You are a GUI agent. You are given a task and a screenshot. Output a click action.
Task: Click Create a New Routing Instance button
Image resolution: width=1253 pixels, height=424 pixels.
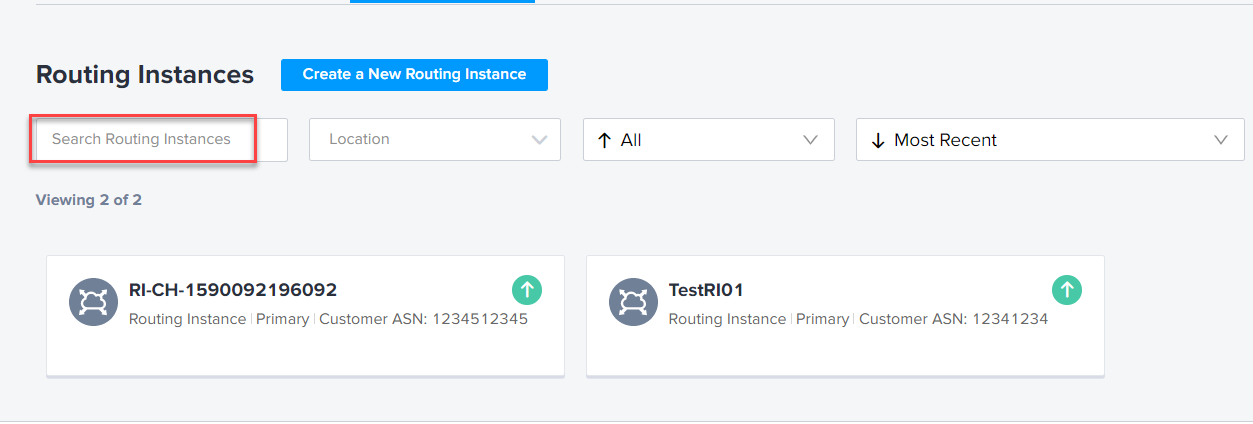pos(414,74)
